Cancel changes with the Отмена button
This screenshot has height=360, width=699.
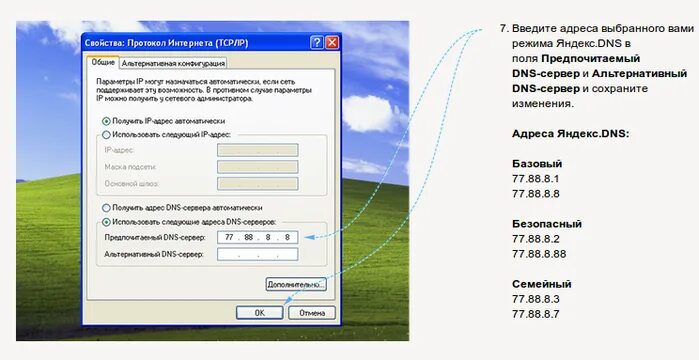coord(312,313)
